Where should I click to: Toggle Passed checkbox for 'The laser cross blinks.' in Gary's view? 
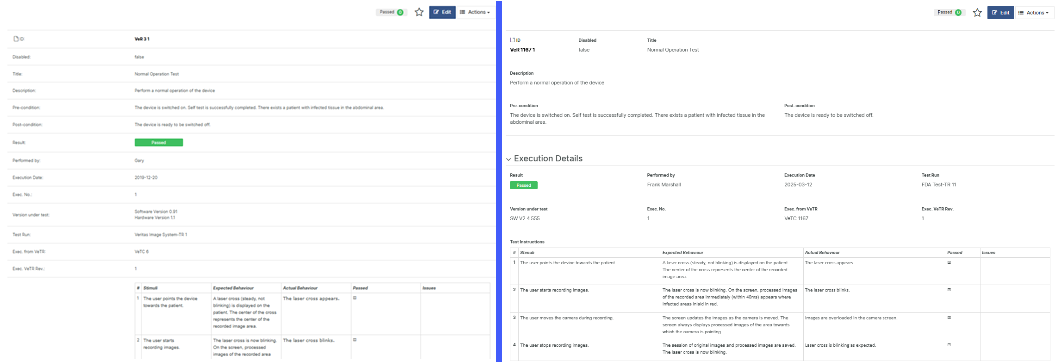tap(355, 340)
